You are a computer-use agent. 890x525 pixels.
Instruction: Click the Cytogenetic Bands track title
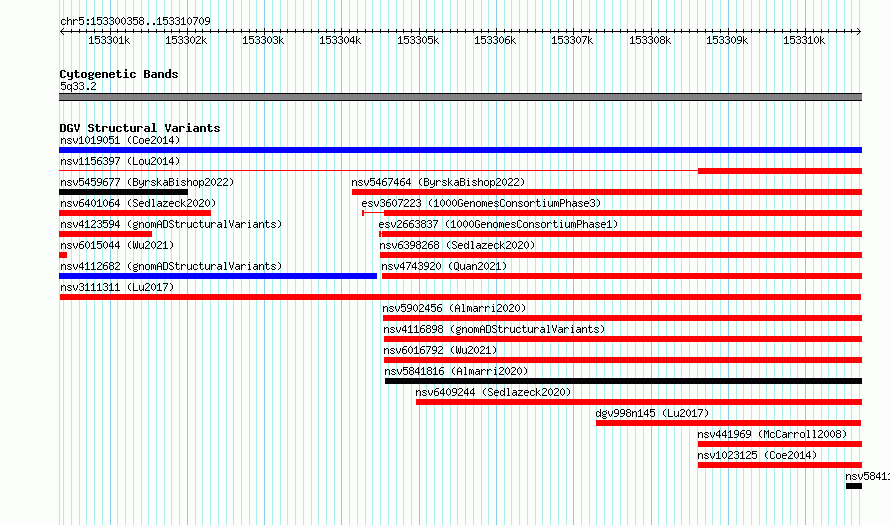[119, 74]
